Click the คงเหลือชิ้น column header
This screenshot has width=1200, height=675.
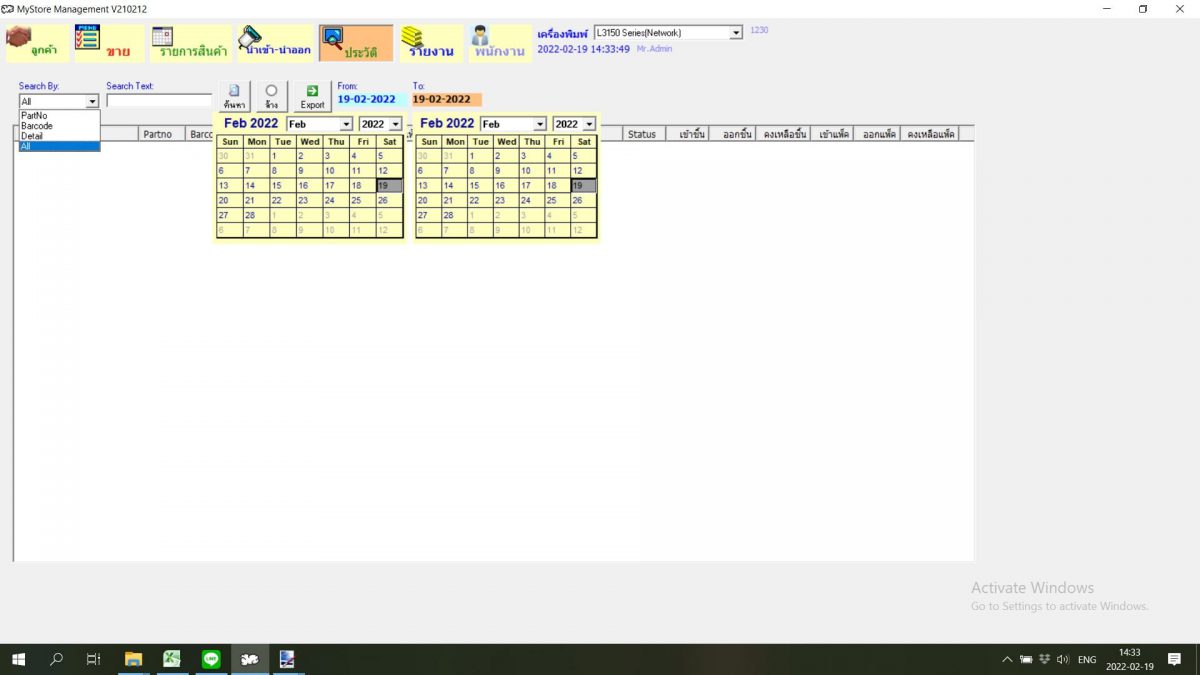pos(785,134)
